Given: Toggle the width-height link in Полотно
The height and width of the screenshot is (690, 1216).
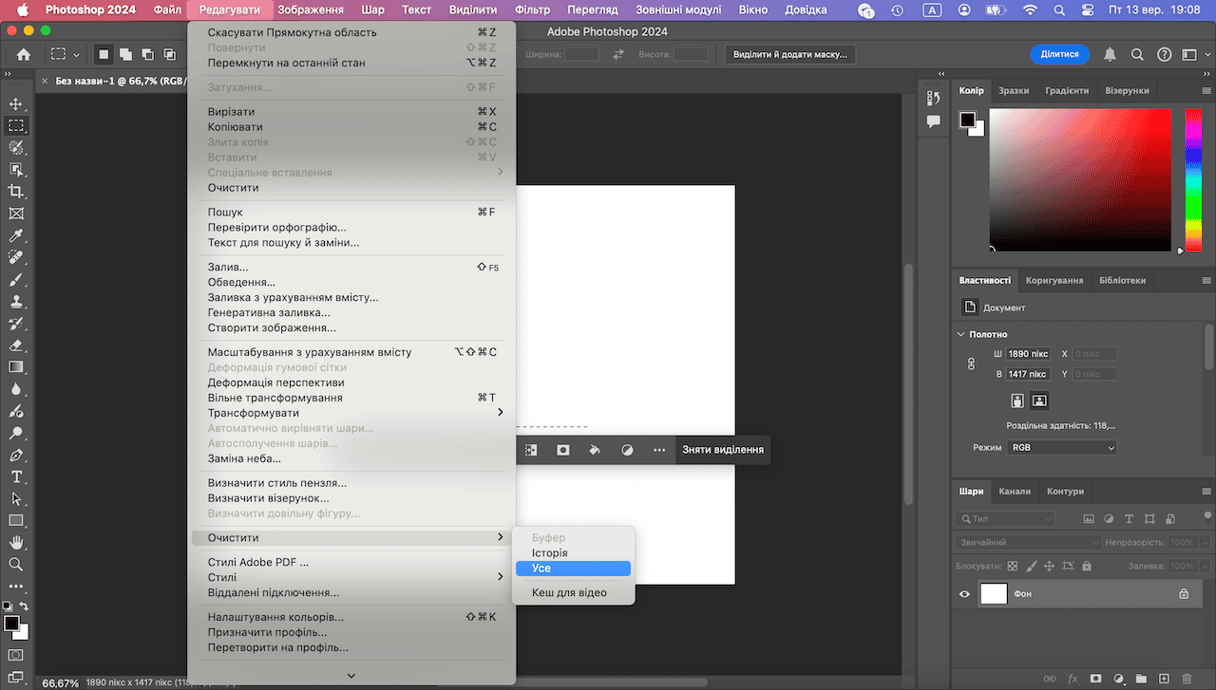Looking at the screenshot, I should coord(971,364).
